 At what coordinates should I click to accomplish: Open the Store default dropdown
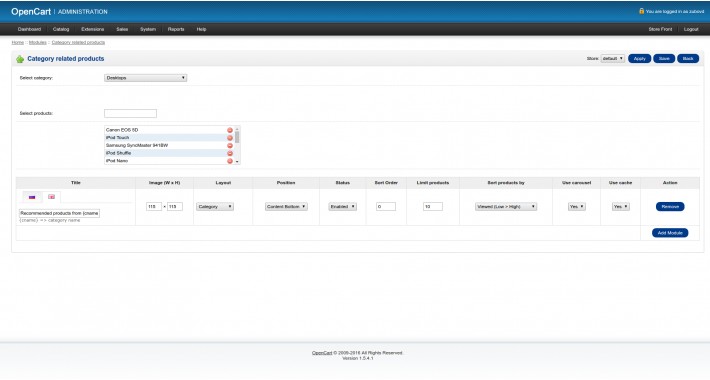tap(613, 58)
